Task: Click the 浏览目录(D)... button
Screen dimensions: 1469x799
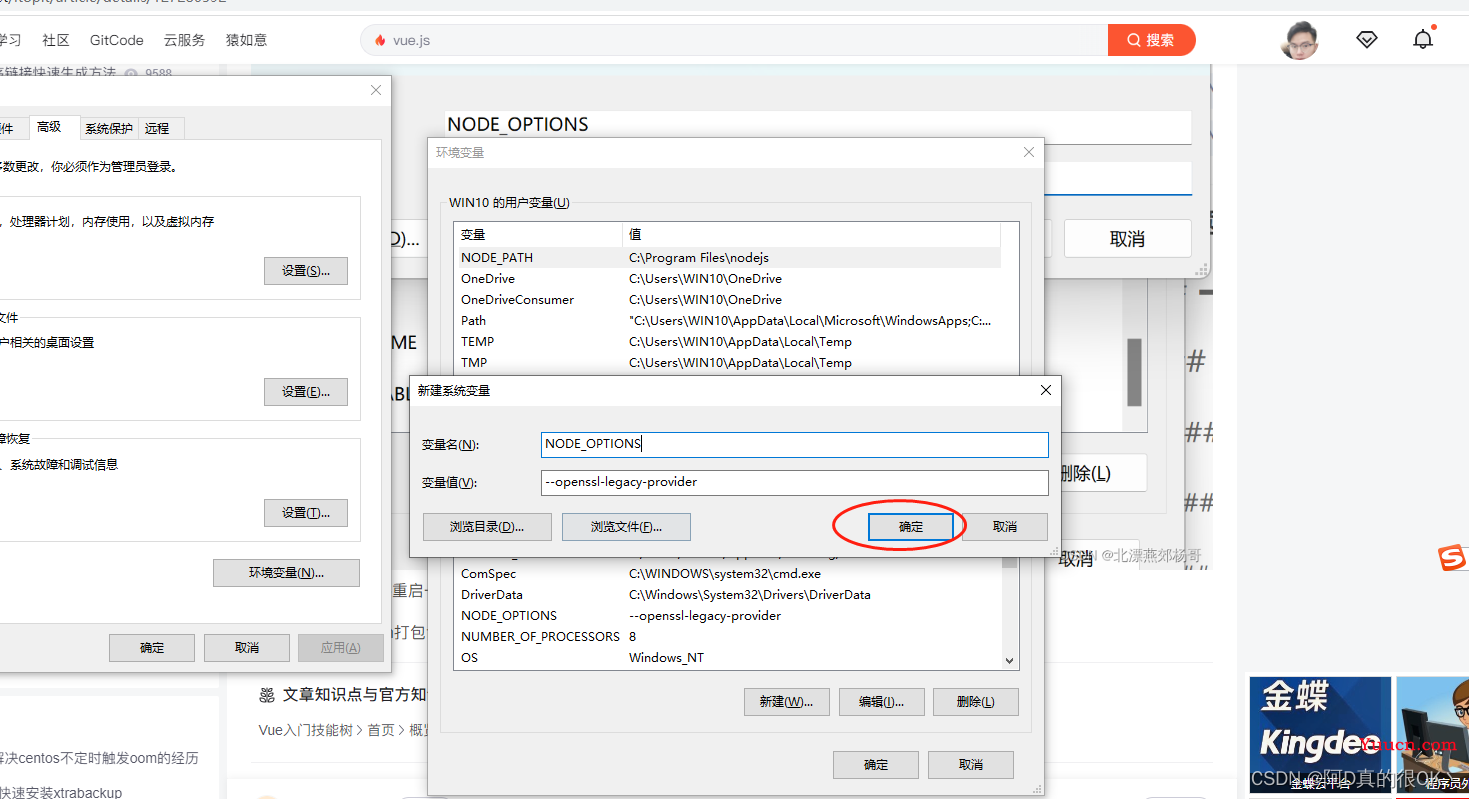Action: click(487, 527)
